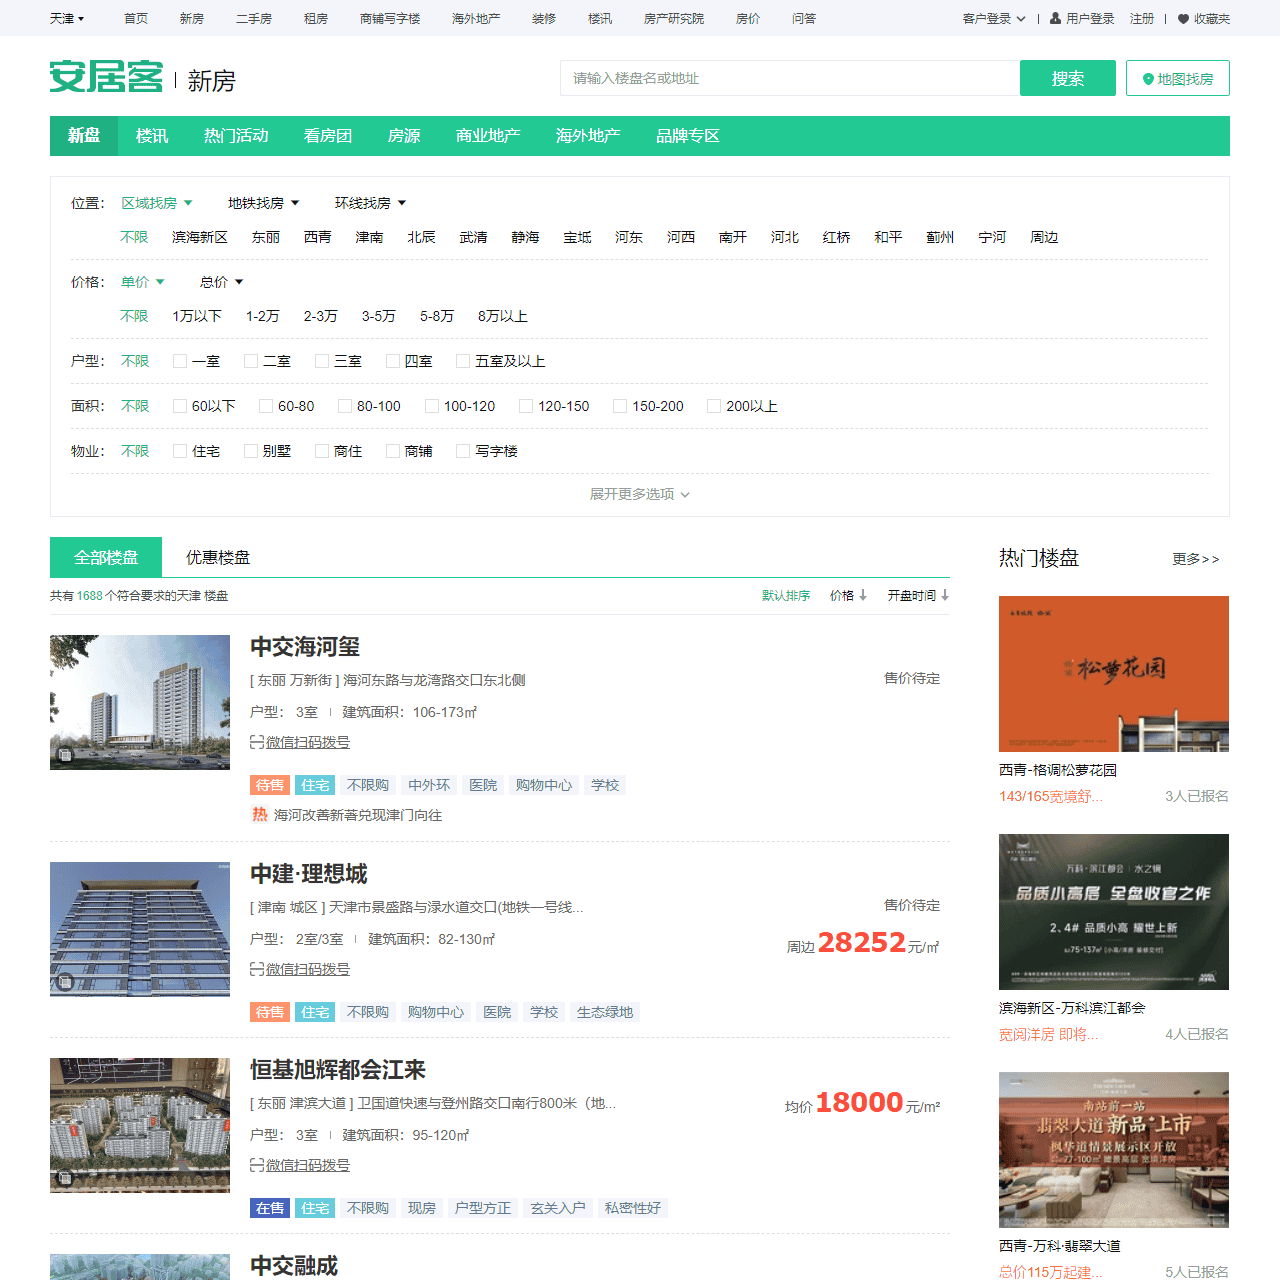Screen dimensions: 1280x1280
Task: Expand the 环线找房 dropdown
Action: (x=371, y=203)
